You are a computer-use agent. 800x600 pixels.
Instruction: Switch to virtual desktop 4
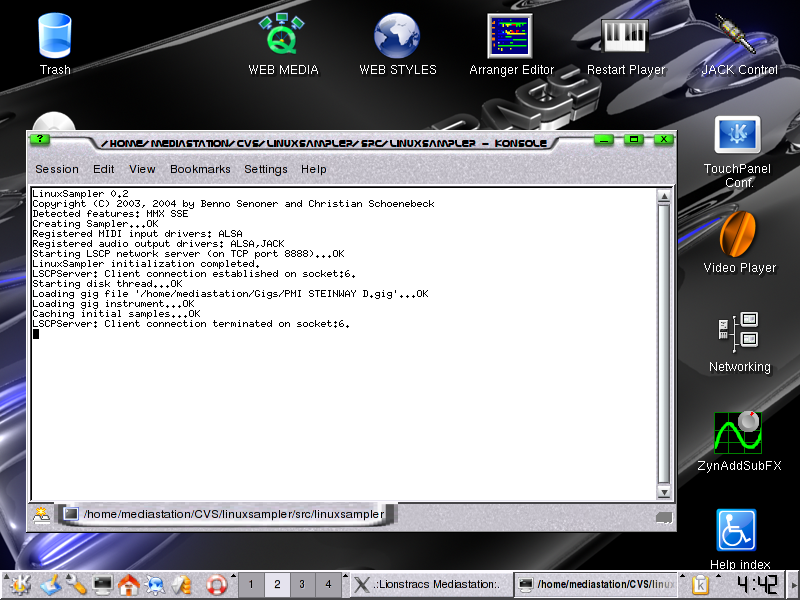[x=328, y=584]
